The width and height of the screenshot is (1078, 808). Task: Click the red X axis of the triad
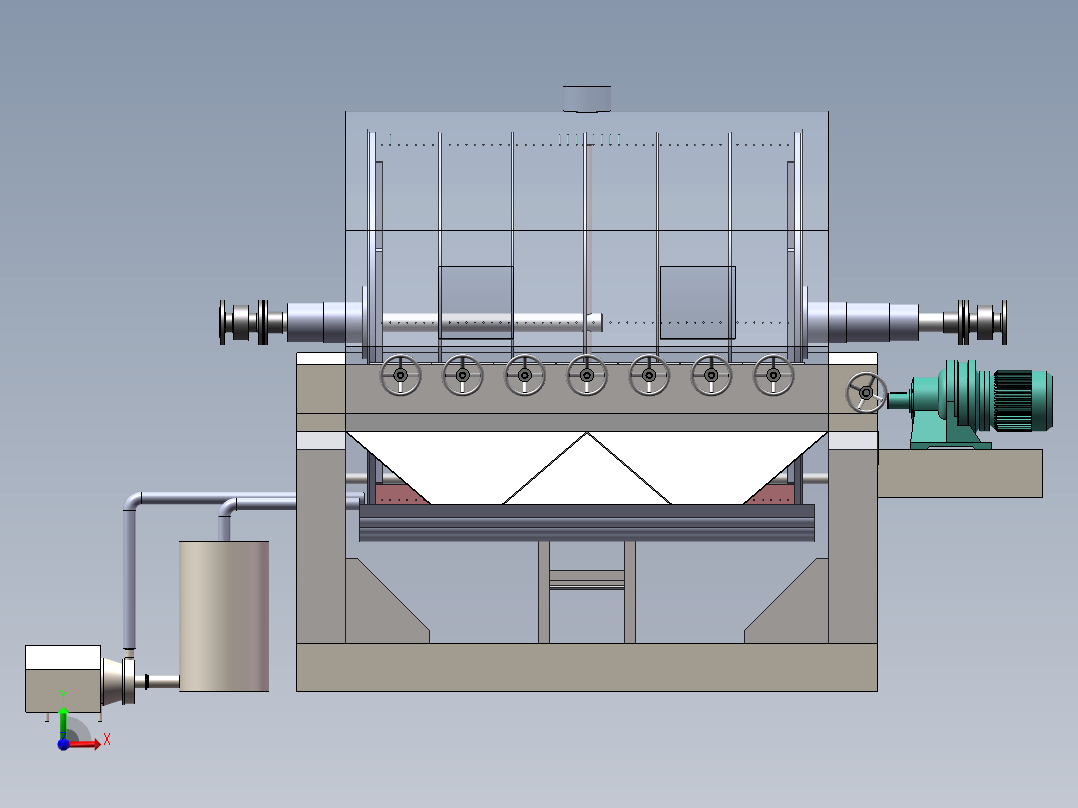pyautogui.click(x=84, y=743)
